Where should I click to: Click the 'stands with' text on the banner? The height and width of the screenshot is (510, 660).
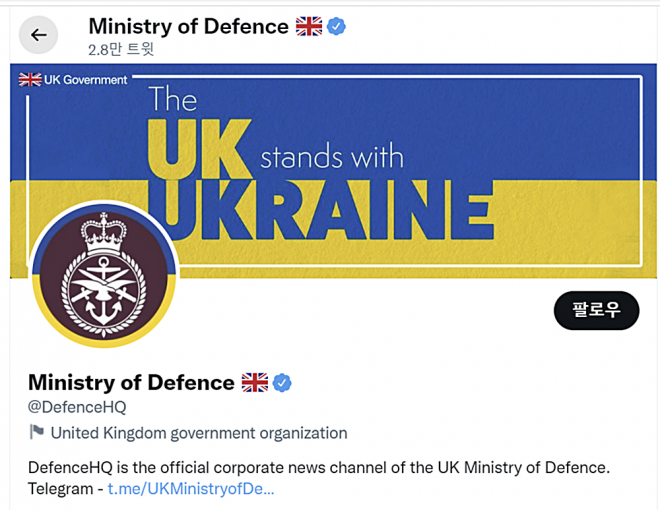click(331, 157)
